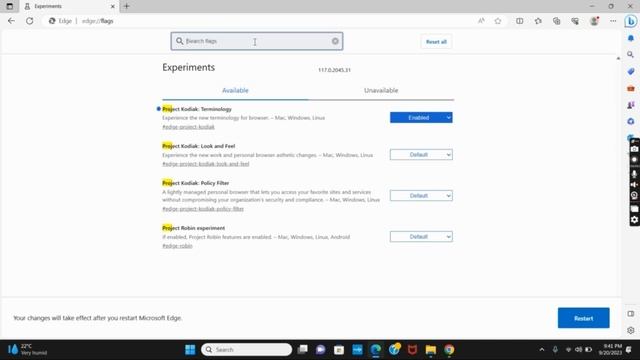Open Project Kodiak: Terminology Enabled dropdown
This screenshot has height=360, width=640.
tap(421, 118)
